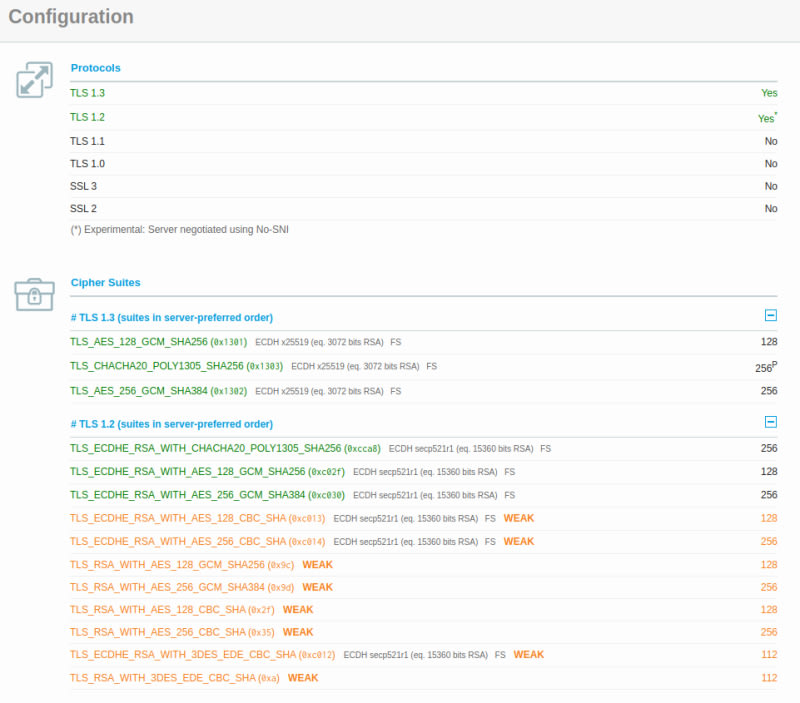
Task: Click the TLS 1.2 suites section heading
Action: click(171, 424)
